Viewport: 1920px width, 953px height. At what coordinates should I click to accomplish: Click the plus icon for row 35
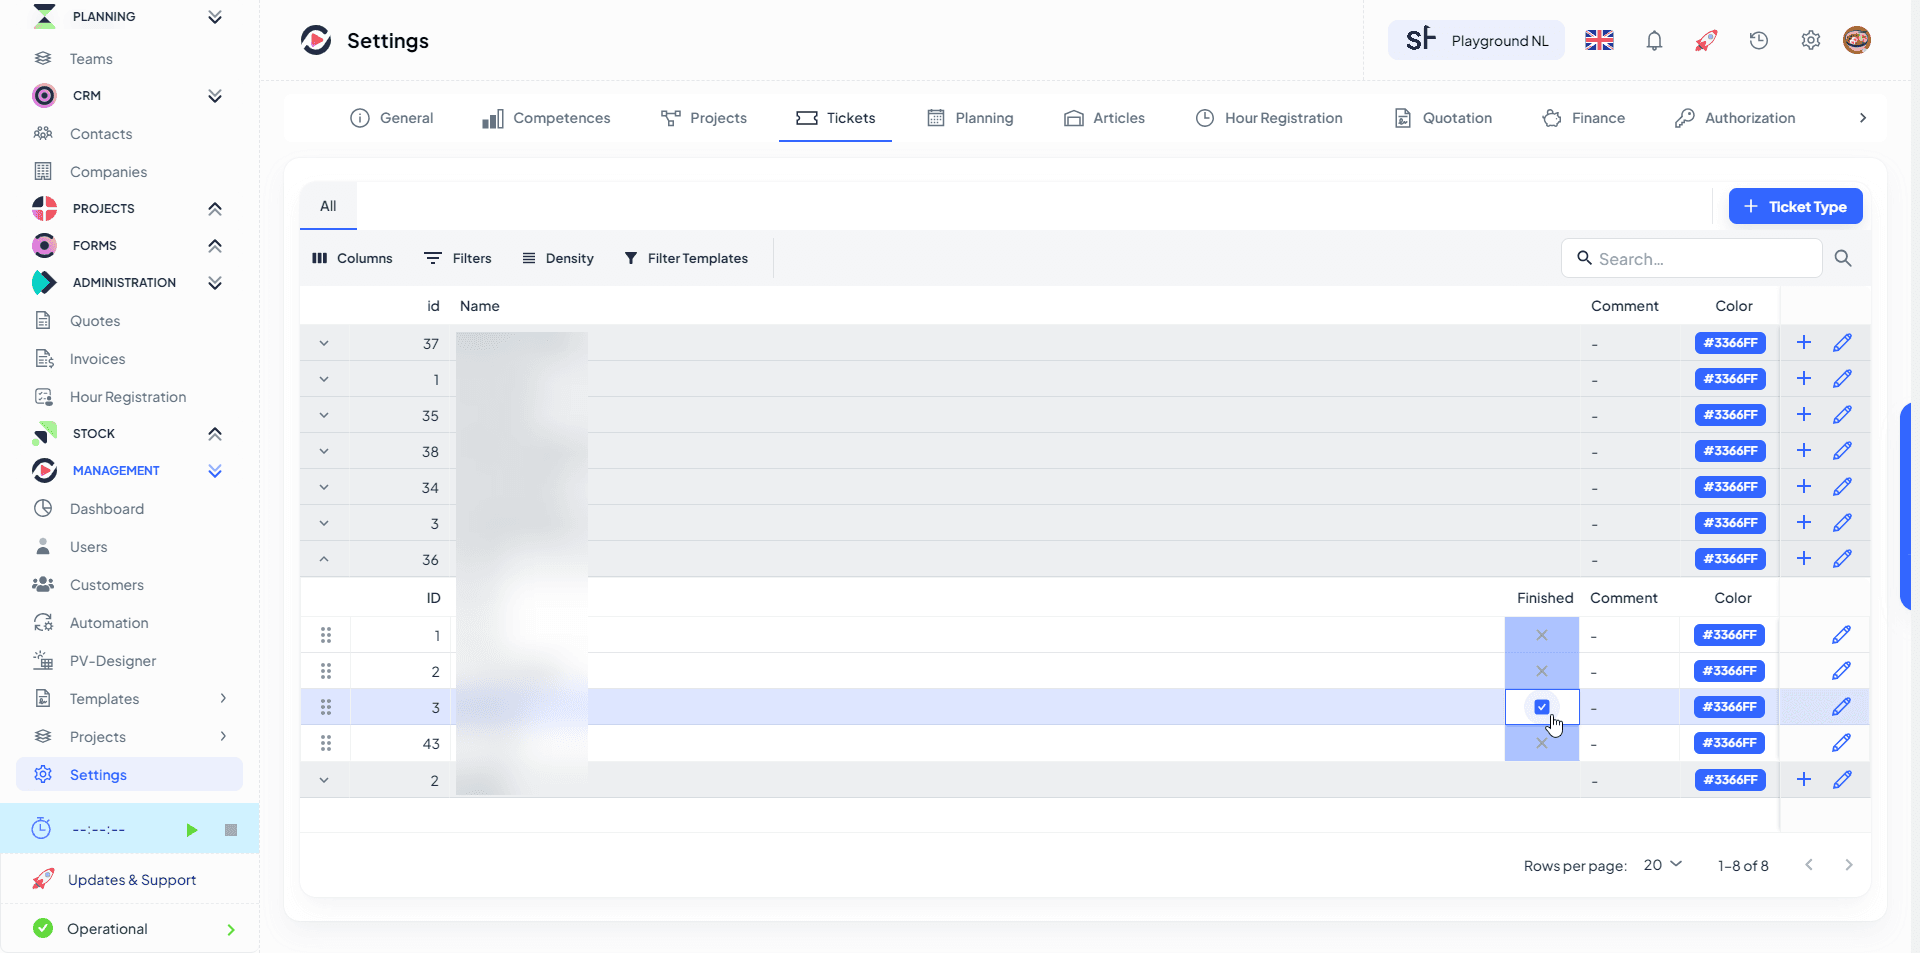pyautogui.click(x=1803, y=415)
